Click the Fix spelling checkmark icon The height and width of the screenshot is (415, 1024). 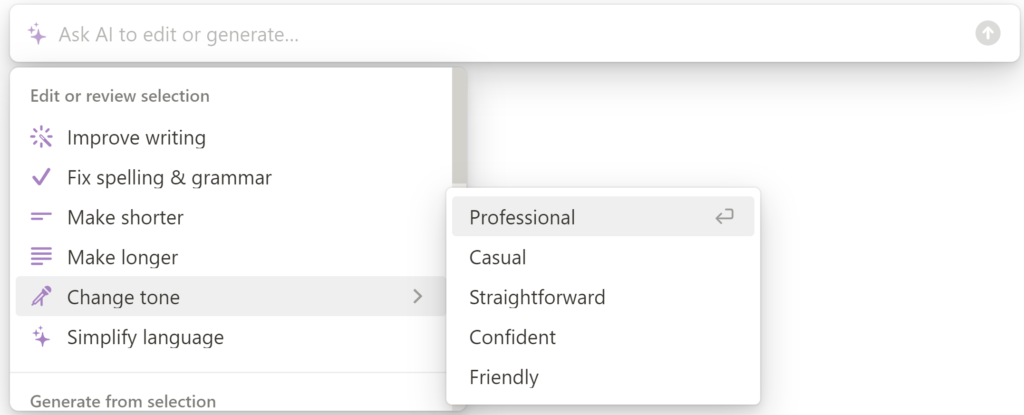click(x=41, y=177)
